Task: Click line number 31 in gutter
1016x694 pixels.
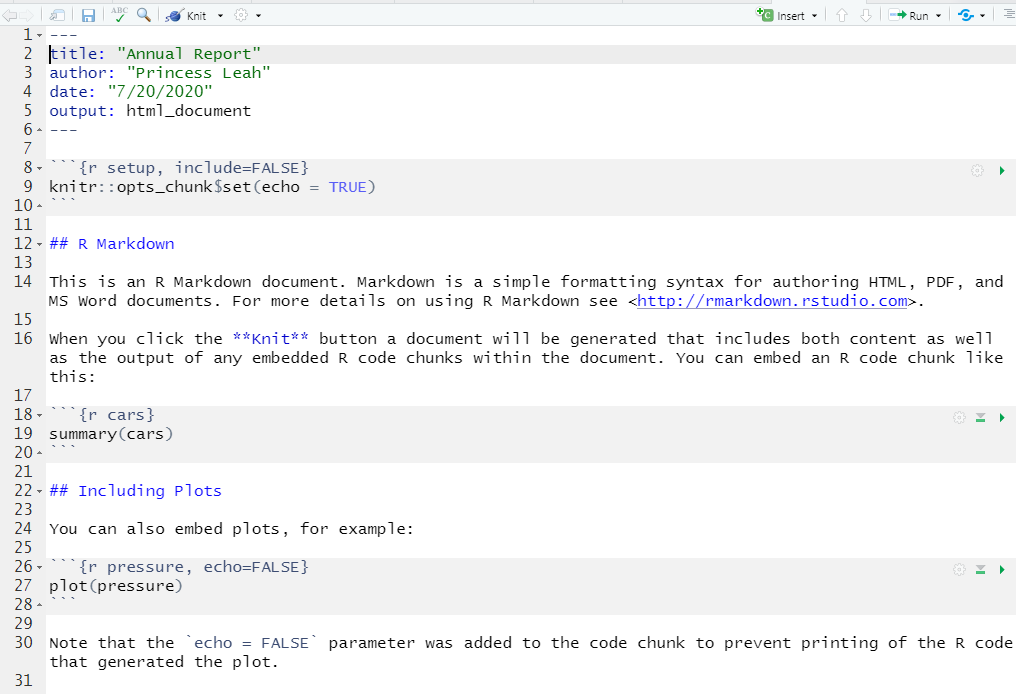Action: pos(23,681)
